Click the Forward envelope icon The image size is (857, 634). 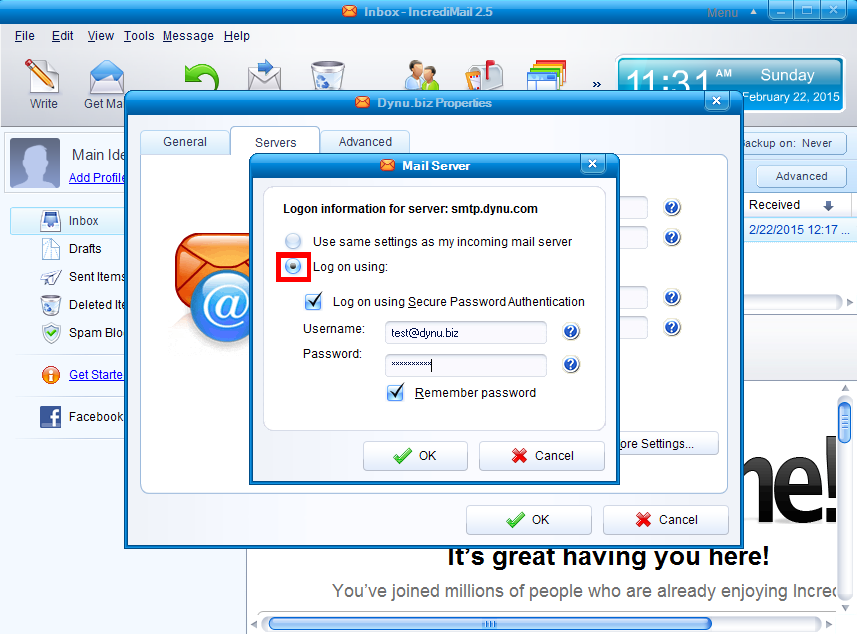pos(265,75)
